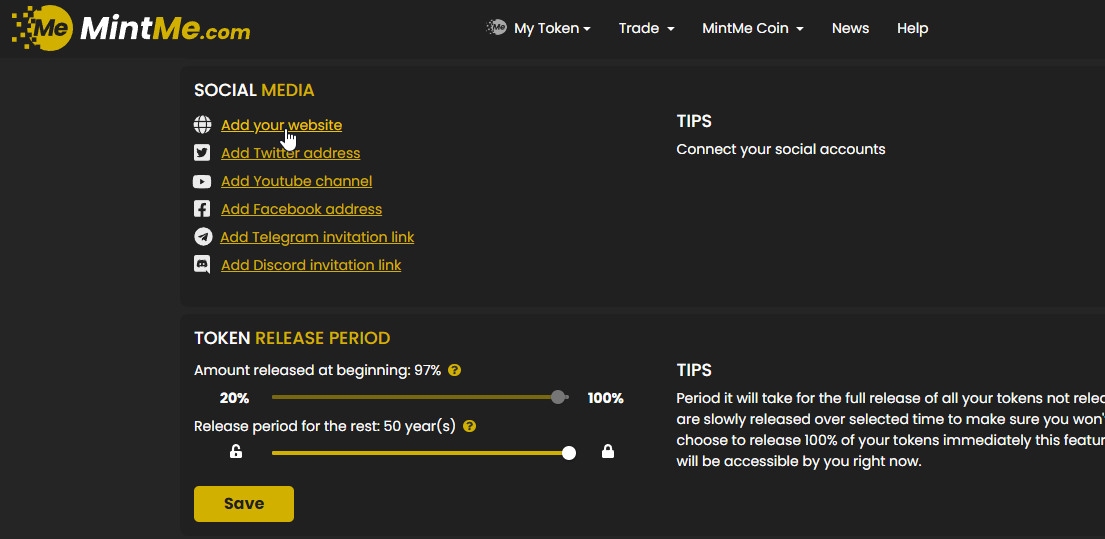Image resolution: width=1105 pixels, height=539 pixels.
Task: Click the globe website icon
Action: tap(203, 125)
